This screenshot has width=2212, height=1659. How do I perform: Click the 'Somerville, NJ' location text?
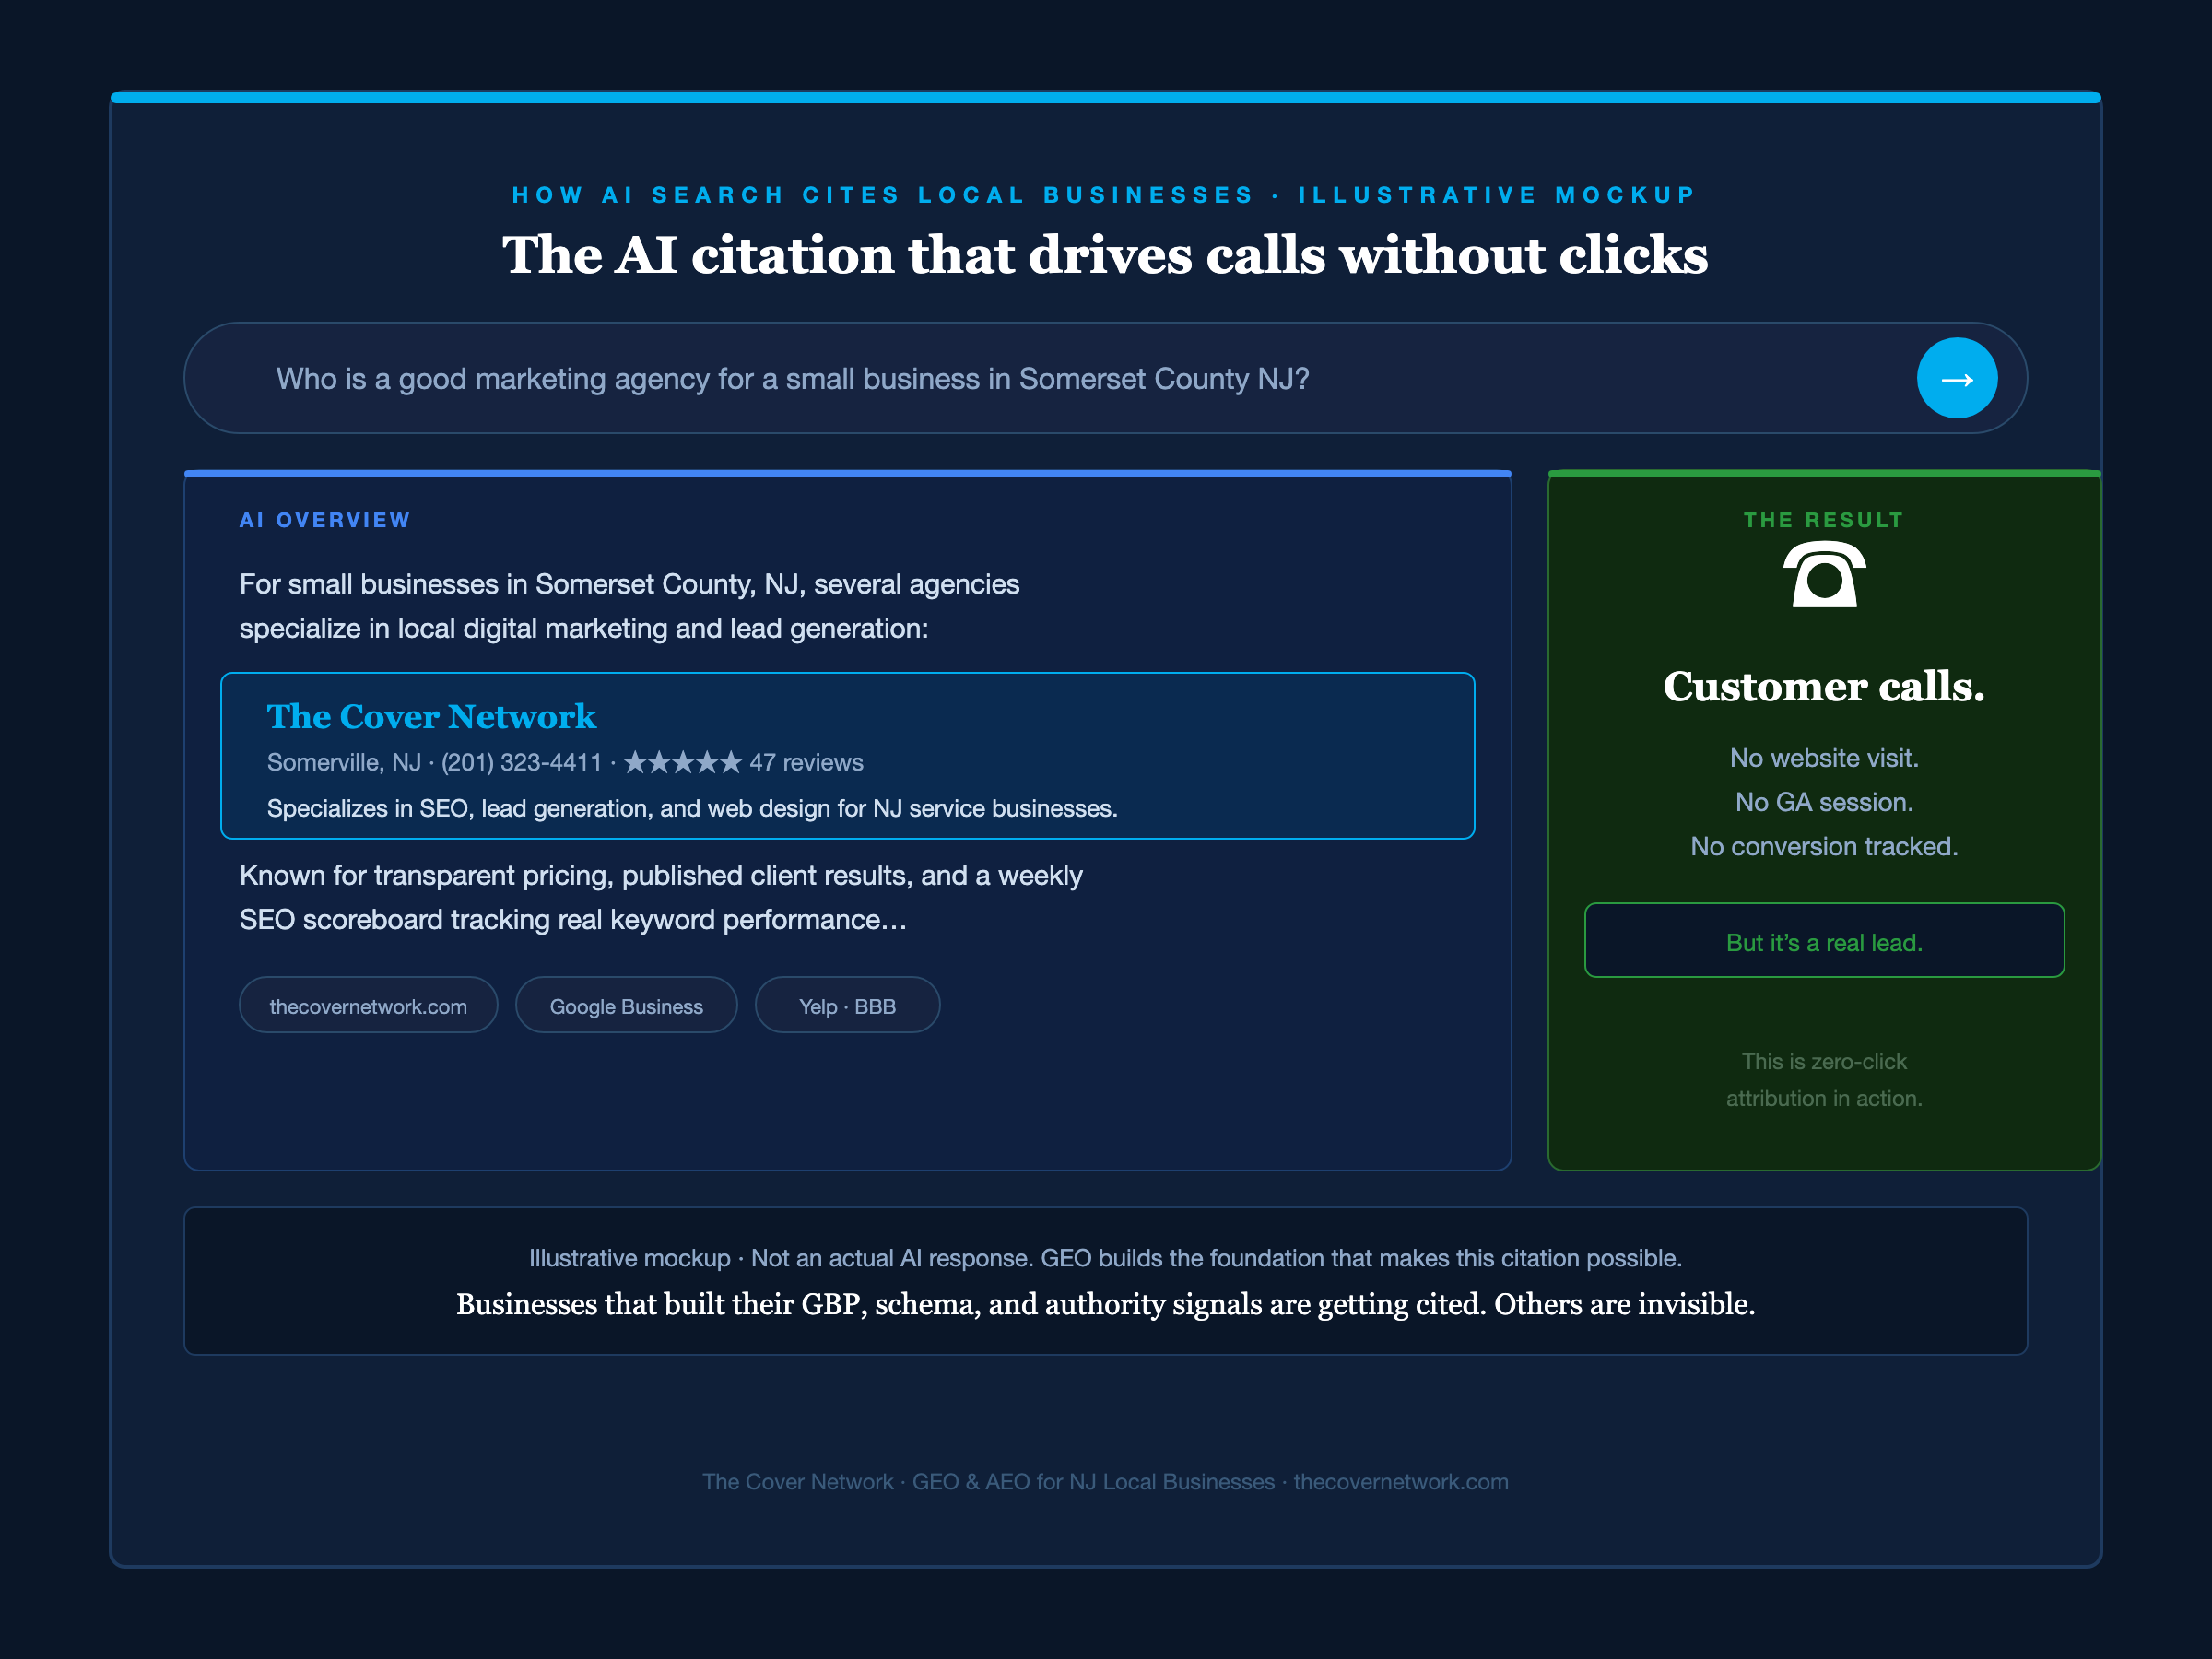point(344,763)
